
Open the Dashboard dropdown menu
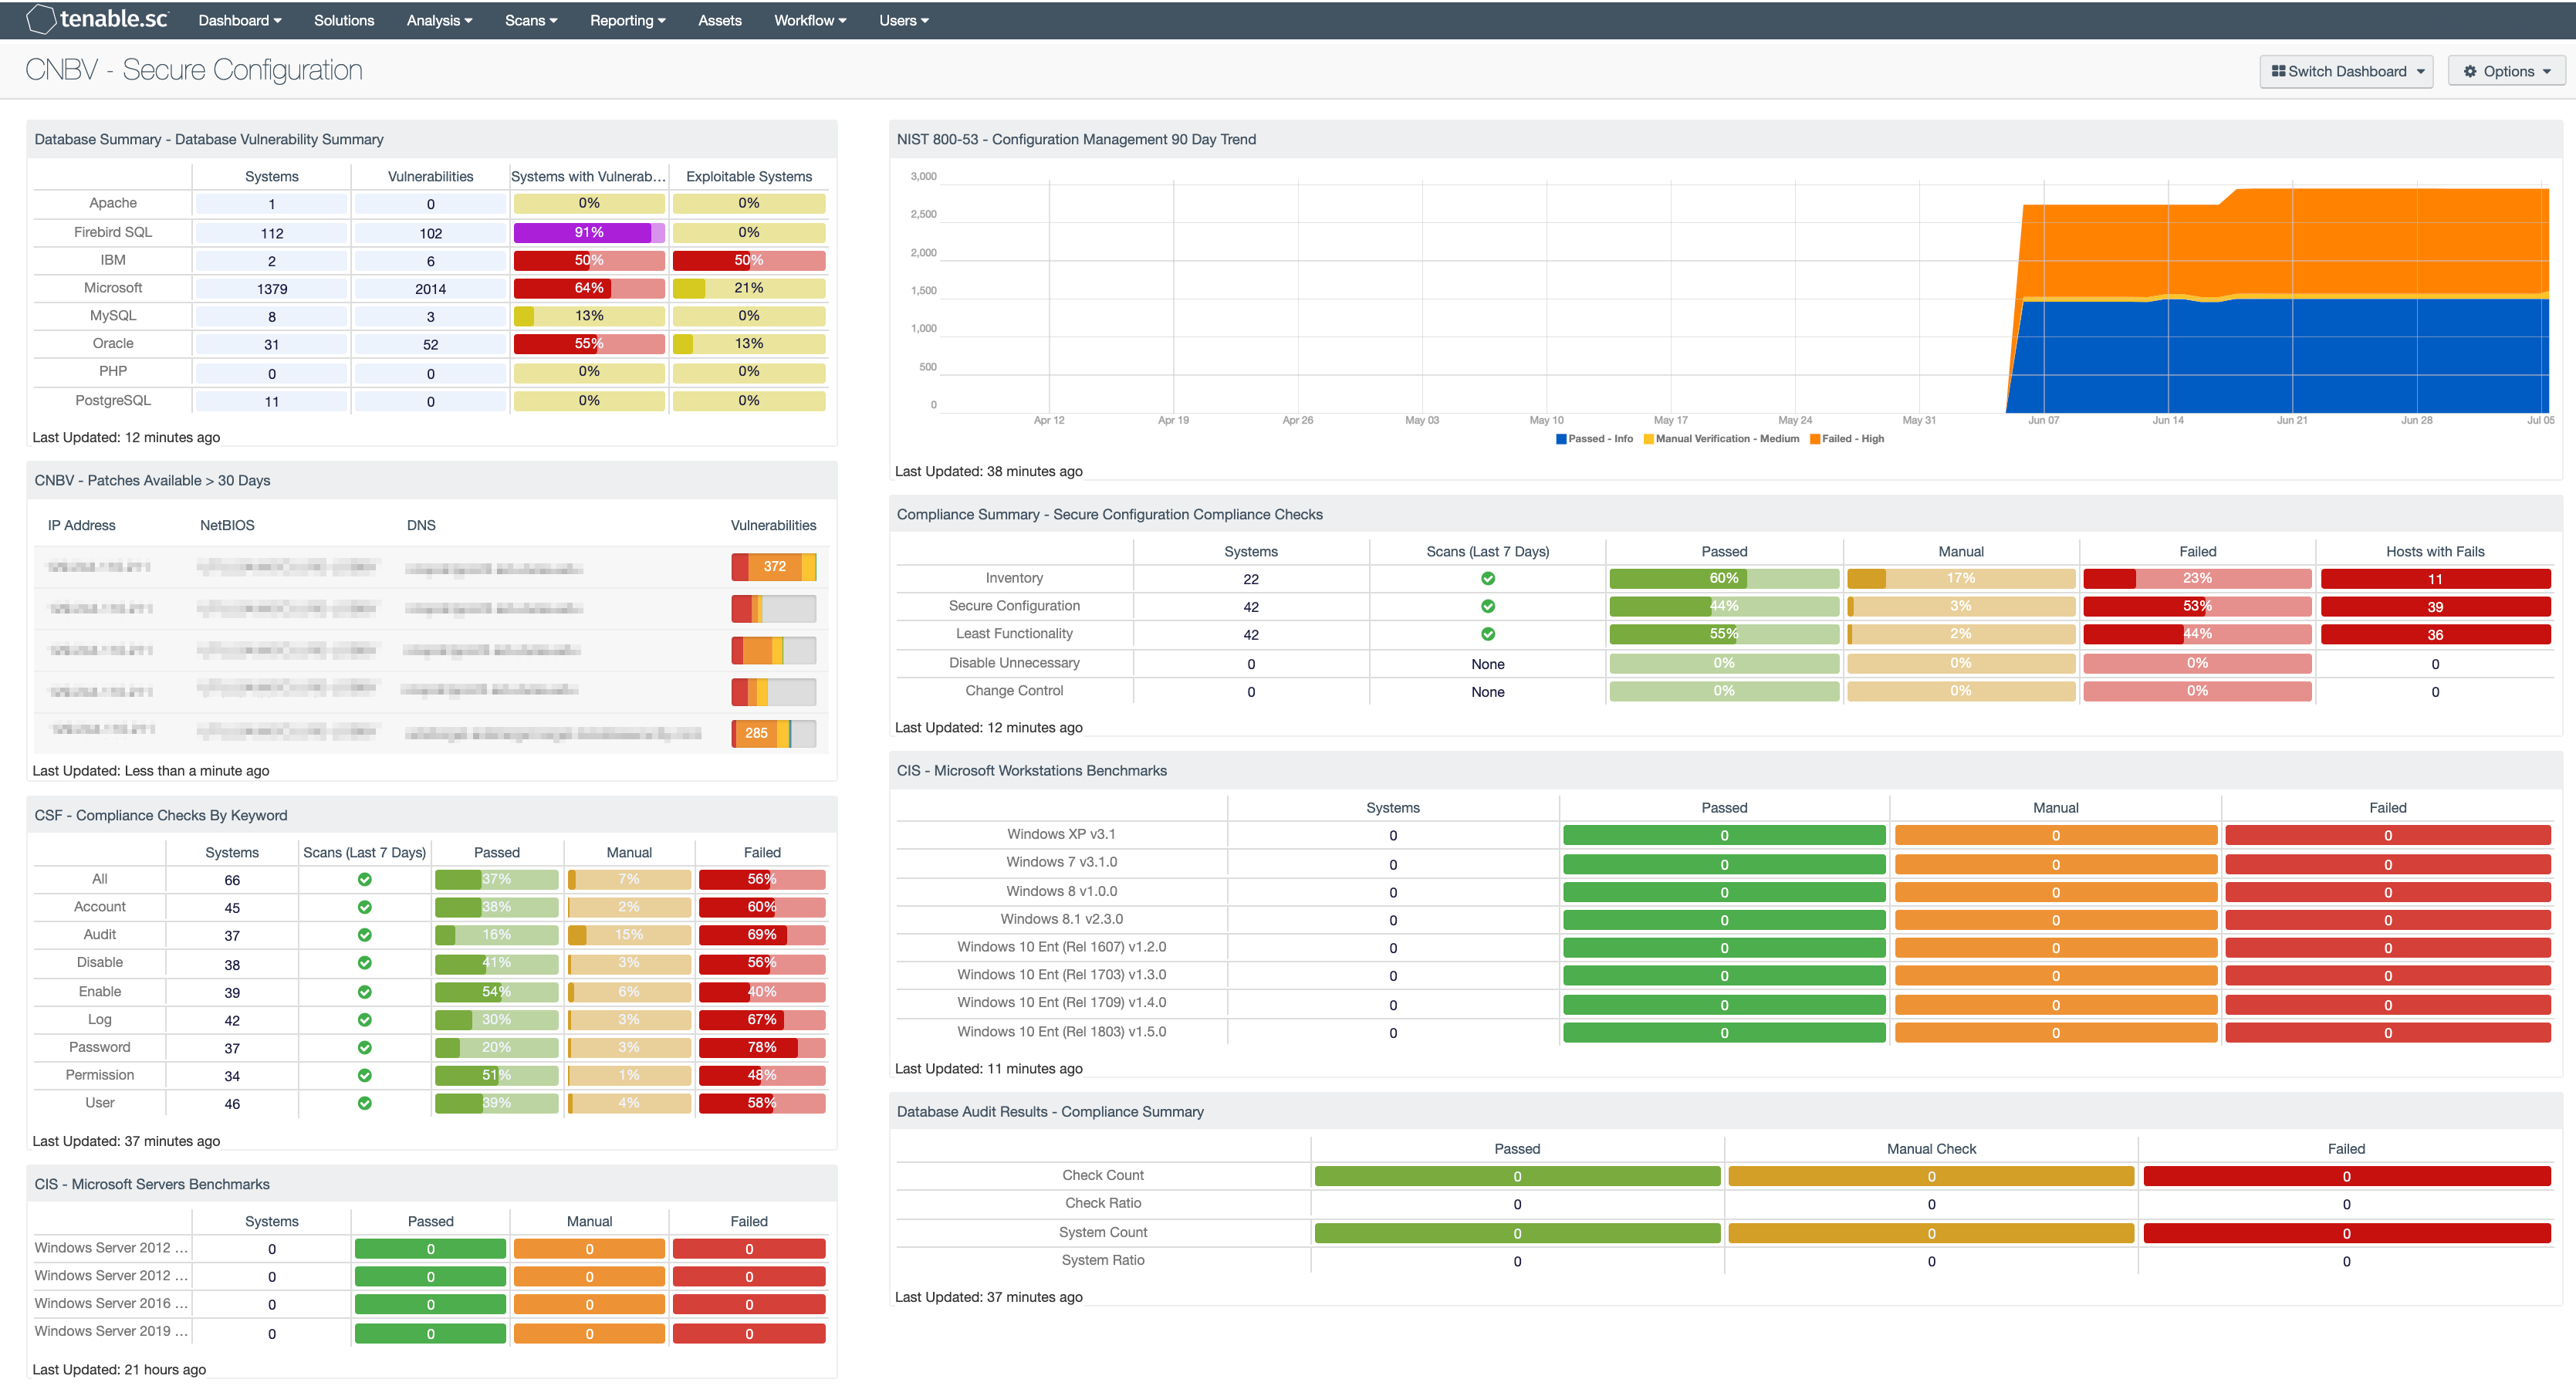pyautogui.click(x=237, y=17)
